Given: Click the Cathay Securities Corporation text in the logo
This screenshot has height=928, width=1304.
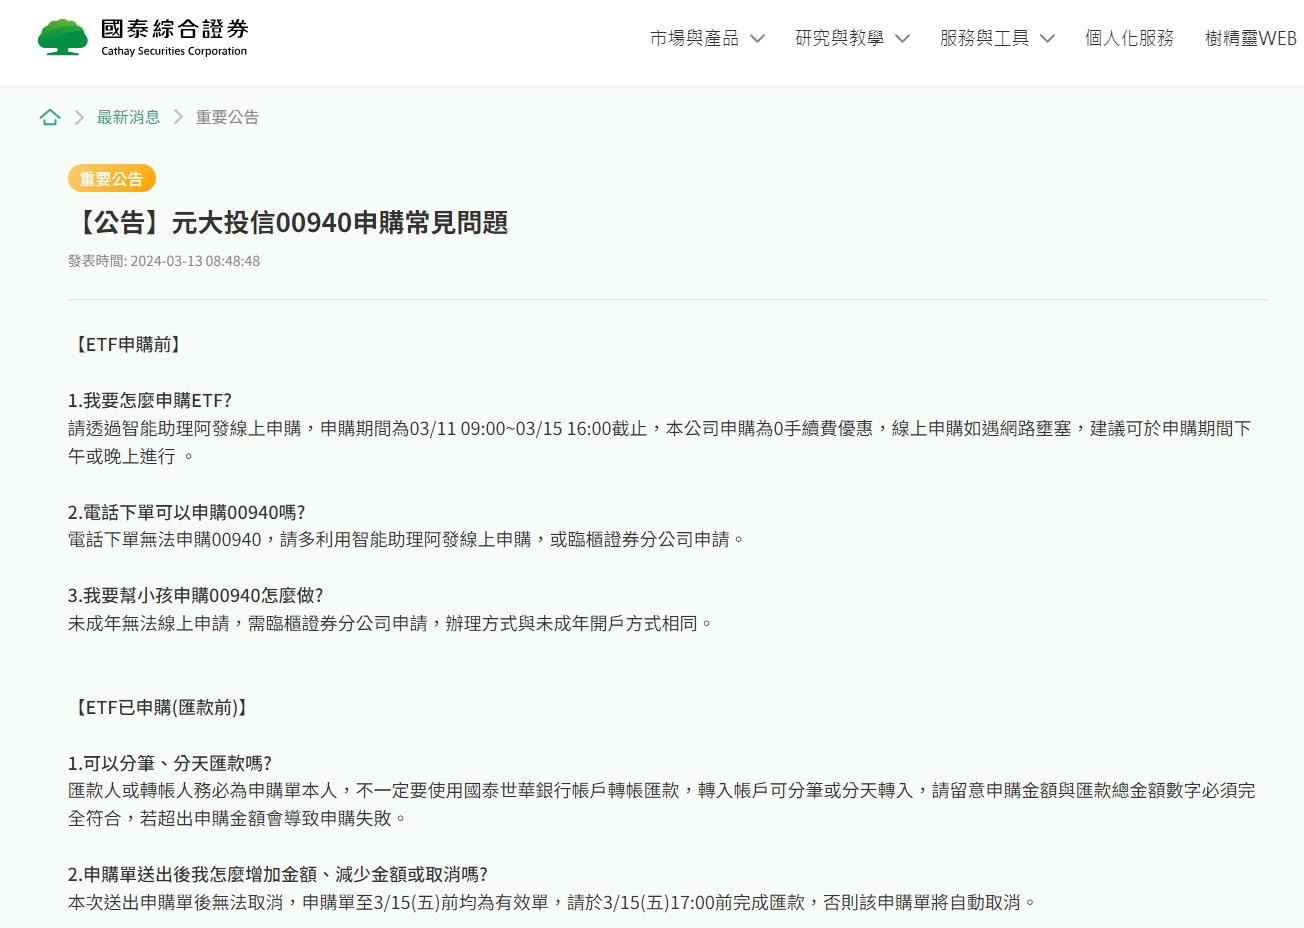Looking at the screenshot, I should pos(174,51).
